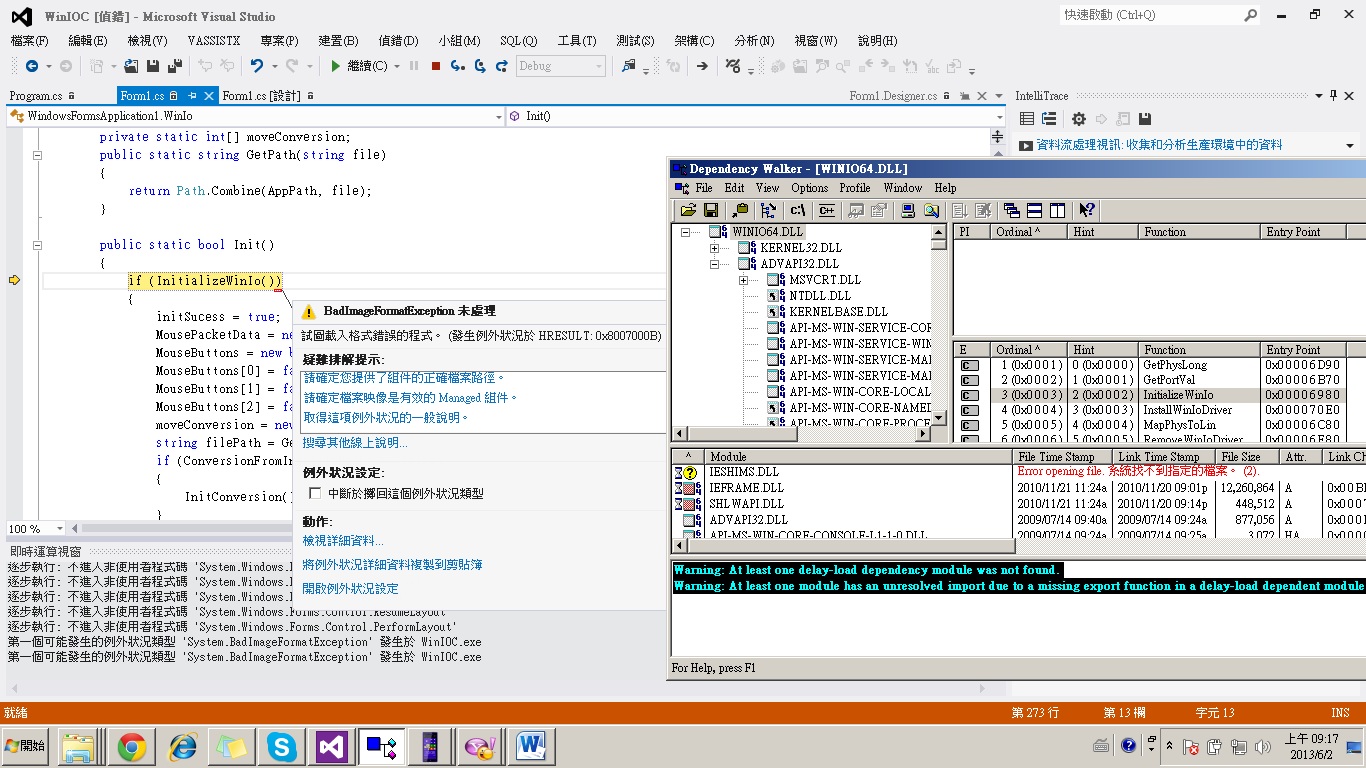Collapse the ADVAPI32.DLL tree node
1366x768 pixels.
[x=714, y=264]
